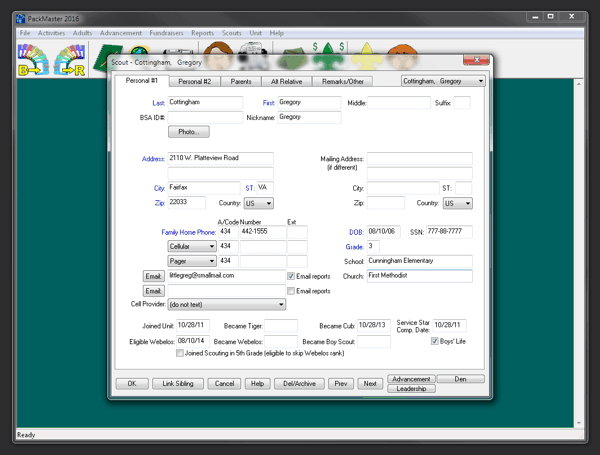Click main window scrollbar down arrow
The width and height of the screenshot is (600, 455).
click(579, 423)
